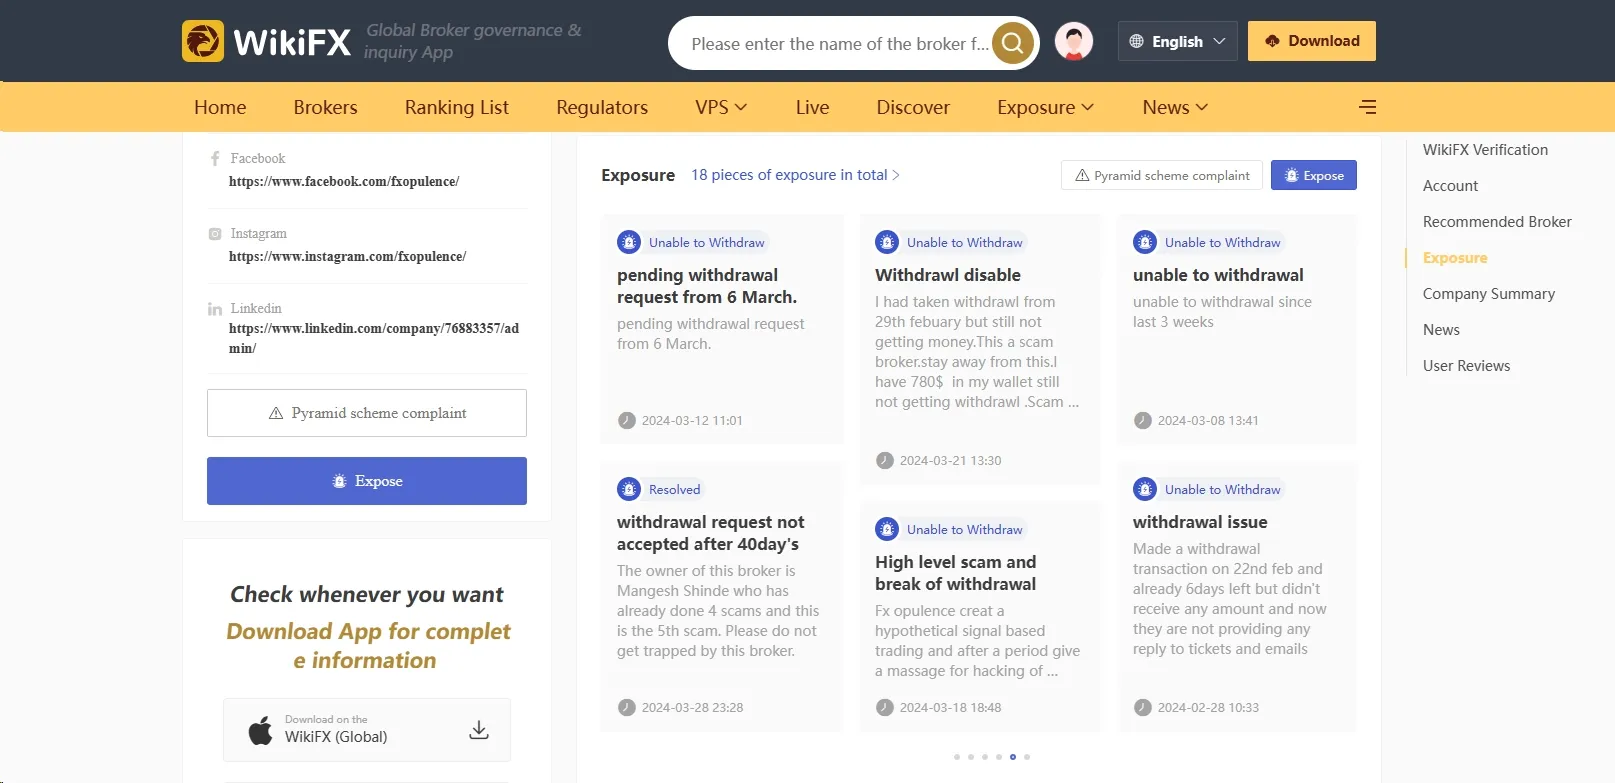Screen dimensions: 1615x783
Task: Open the Discover page
Action: tap(913, 107)
